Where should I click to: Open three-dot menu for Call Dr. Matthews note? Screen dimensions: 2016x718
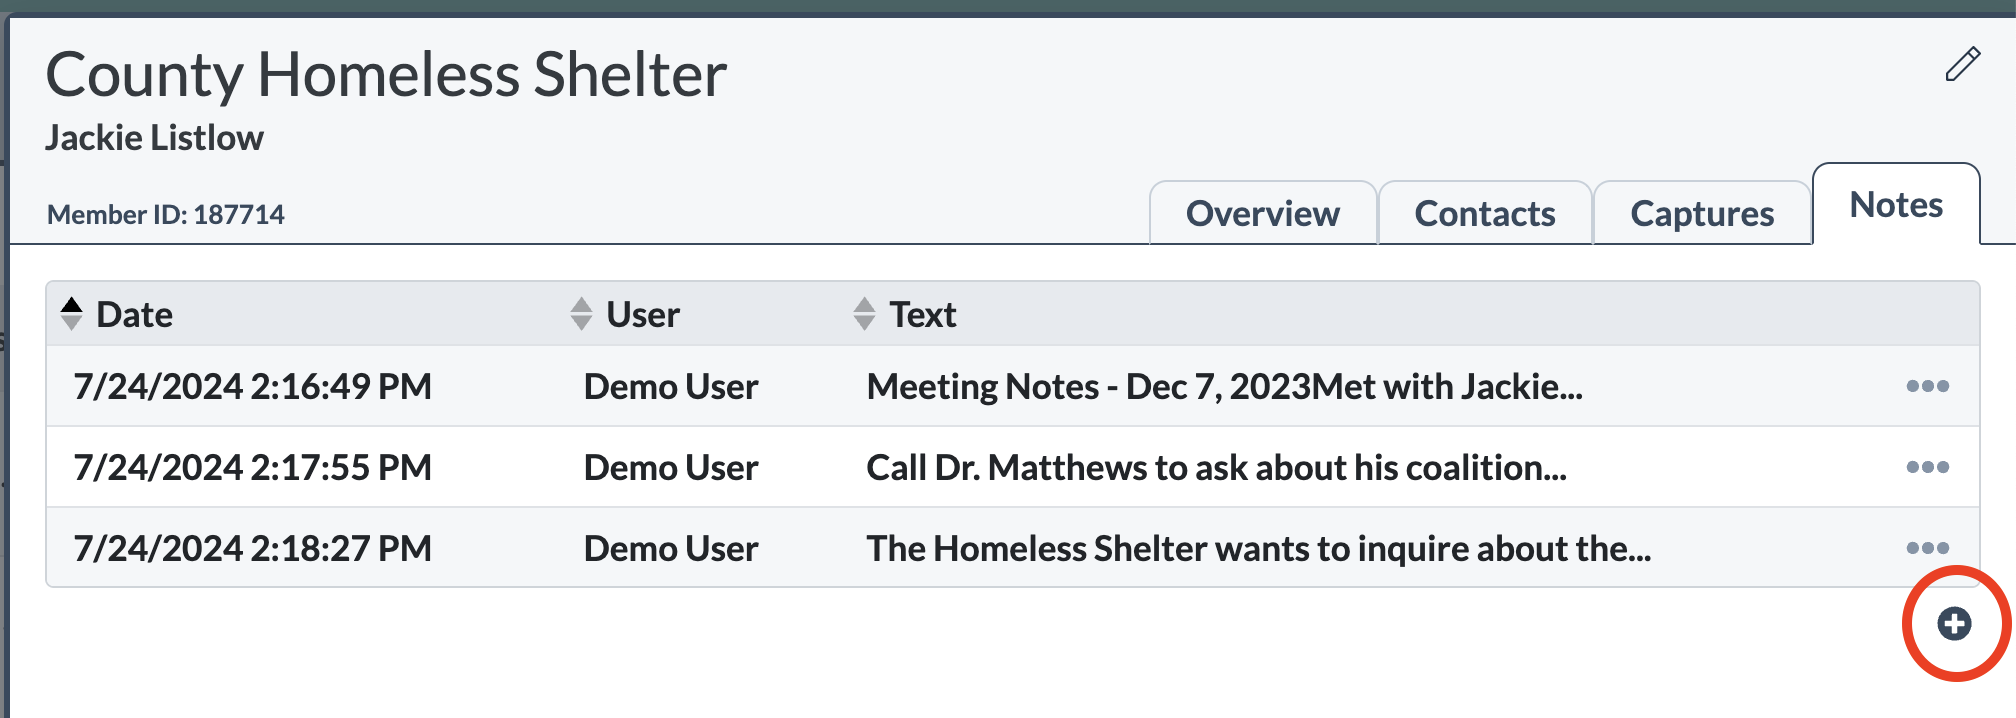coord(1927,467)
